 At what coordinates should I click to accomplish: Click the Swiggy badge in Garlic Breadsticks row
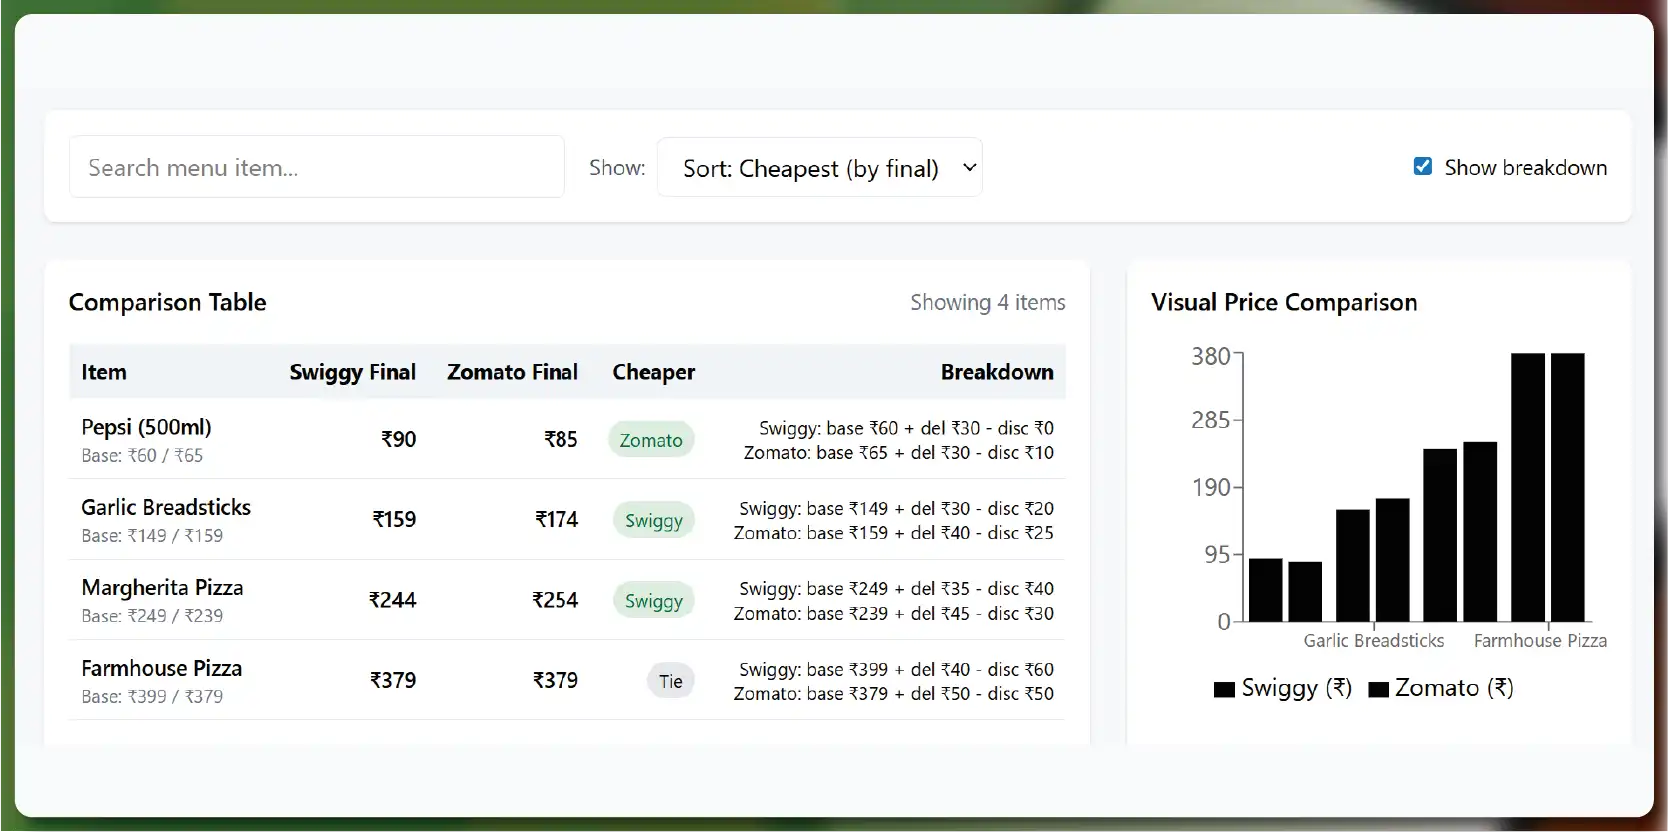coord(654,520)
